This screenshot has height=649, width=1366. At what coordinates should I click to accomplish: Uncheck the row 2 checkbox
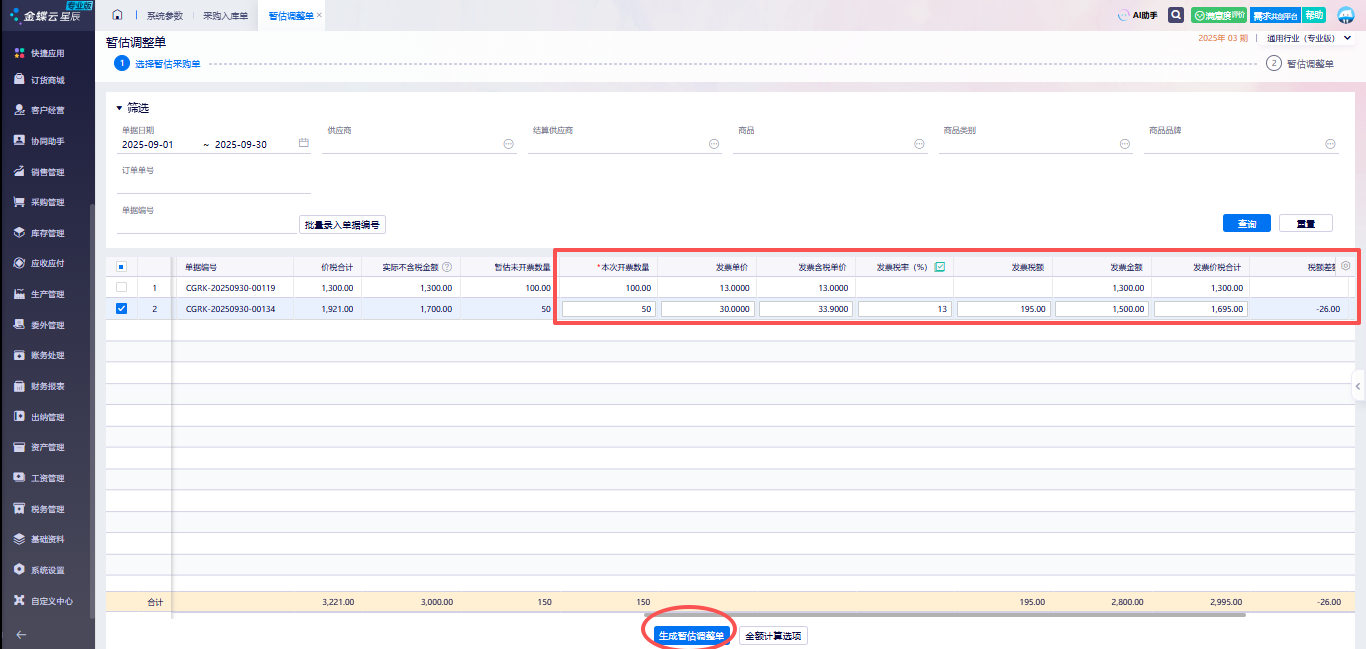coord(122,309)
